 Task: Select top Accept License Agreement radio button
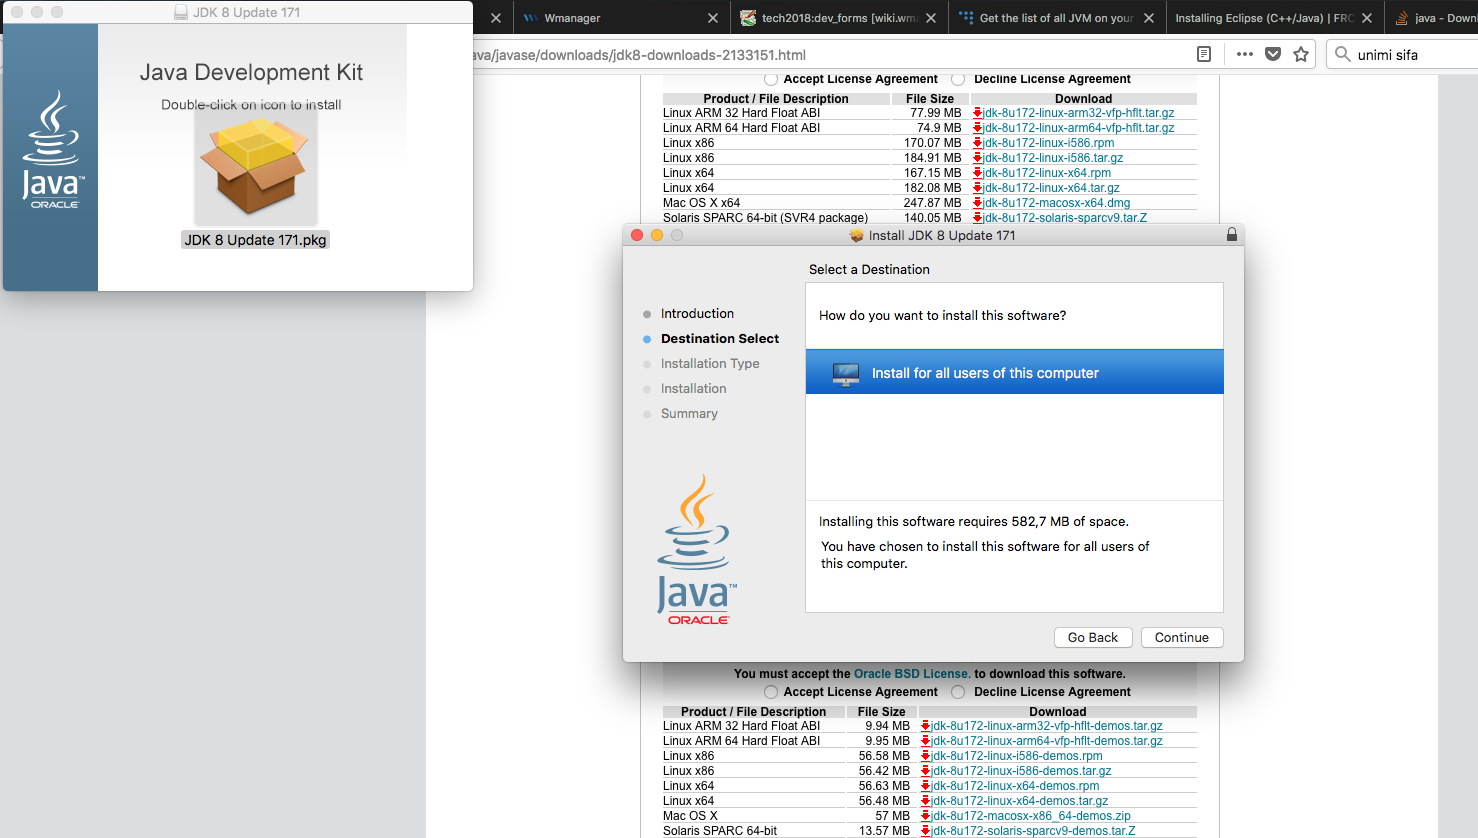(770, 79)
